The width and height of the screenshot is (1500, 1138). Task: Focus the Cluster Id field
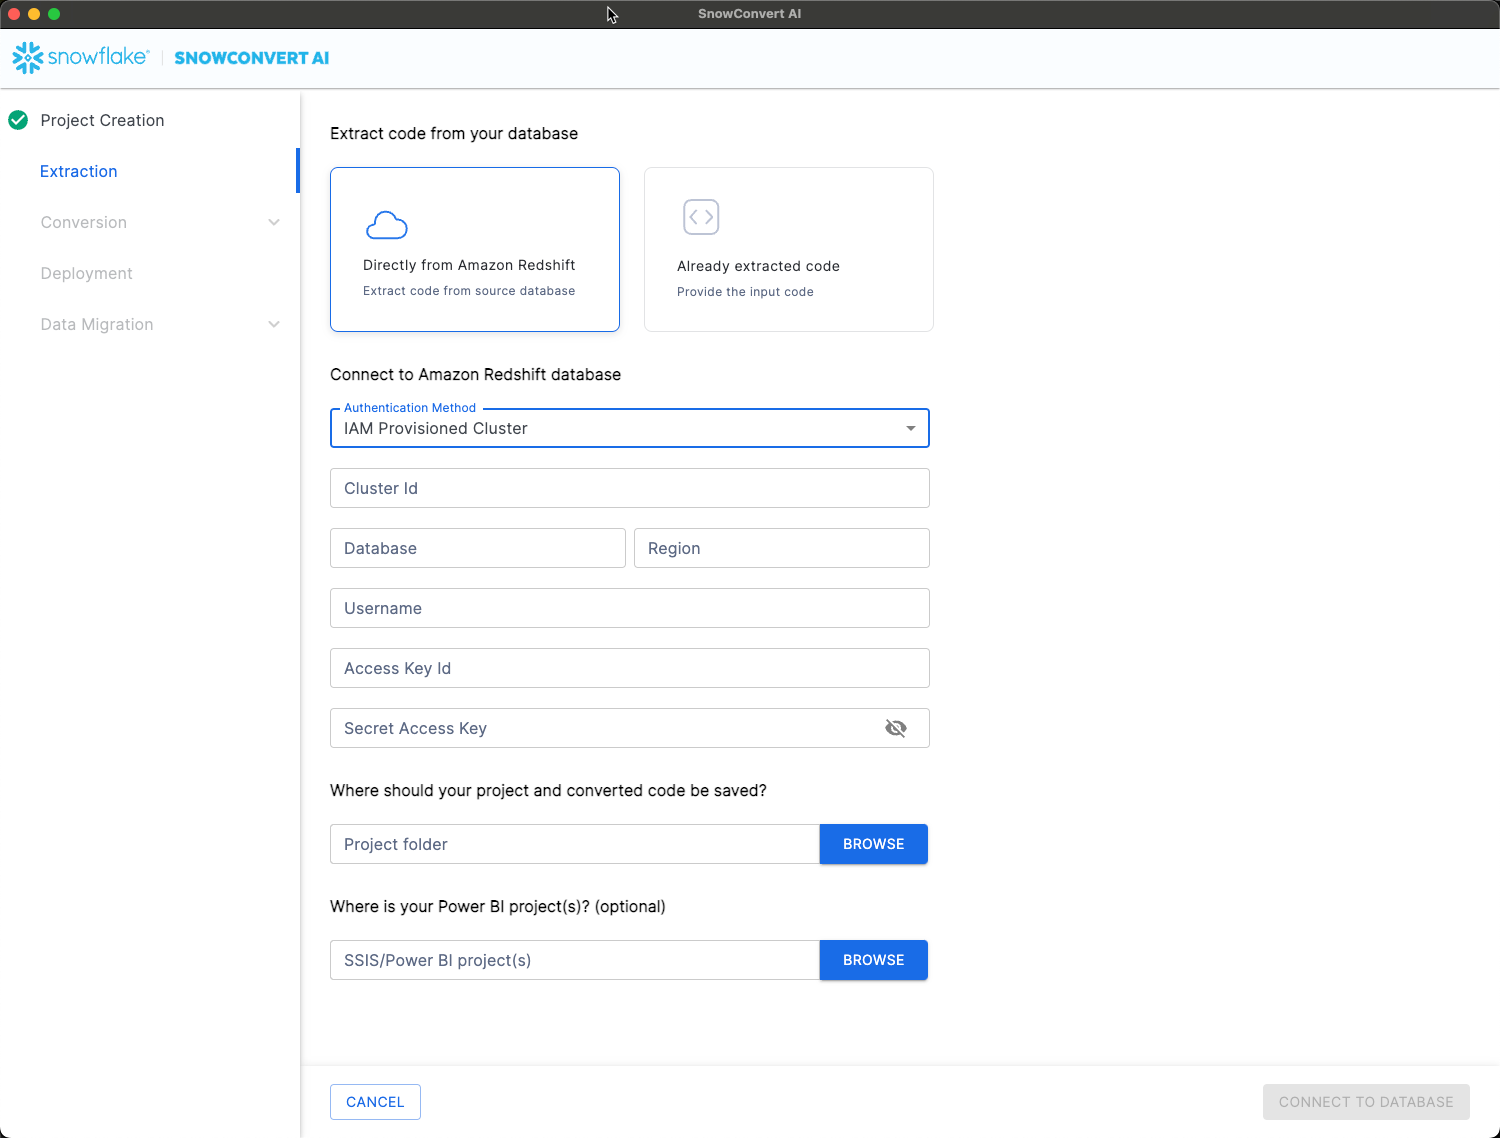click(629, 488)
